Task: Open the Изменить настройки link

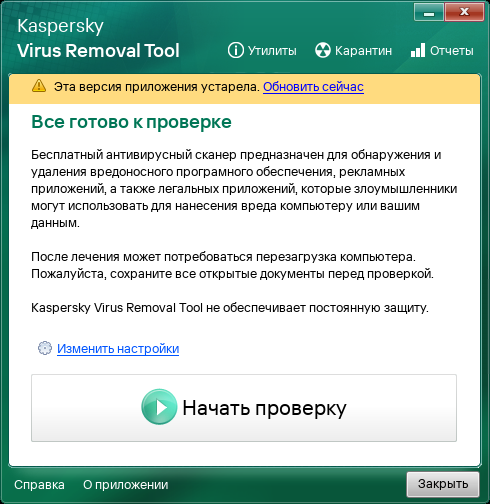Action: tap(118, 349)
